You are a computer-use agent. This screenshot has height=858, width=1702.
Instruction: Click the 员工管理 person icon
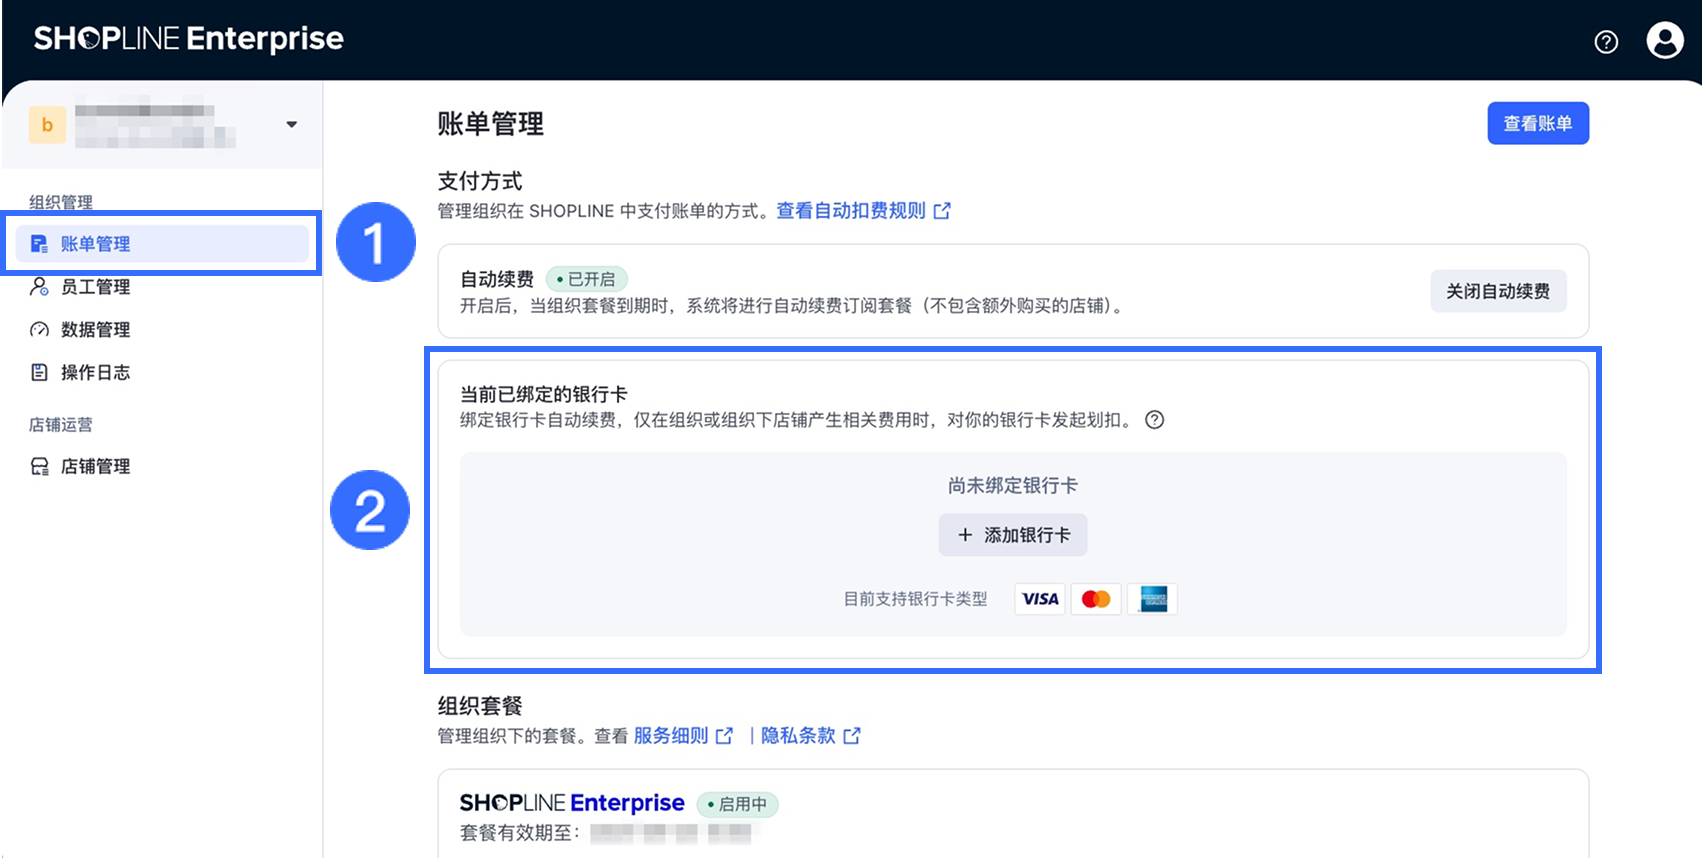[39, 287]
